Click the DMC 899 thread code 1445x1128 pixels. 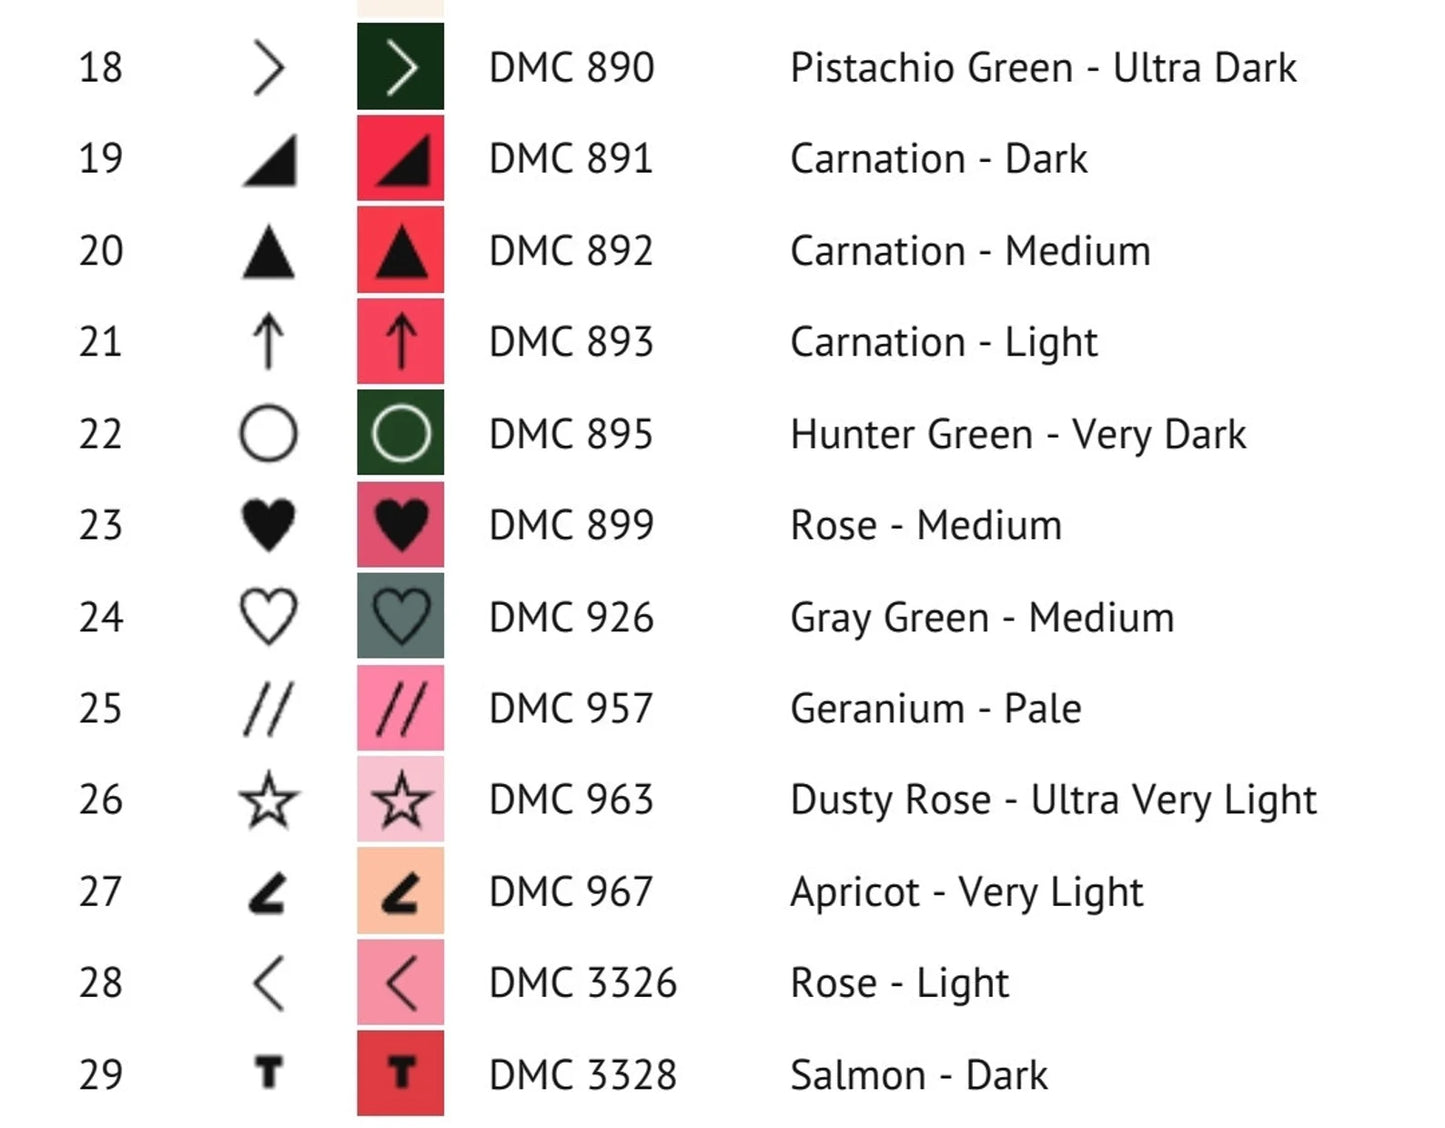(571, 525)
